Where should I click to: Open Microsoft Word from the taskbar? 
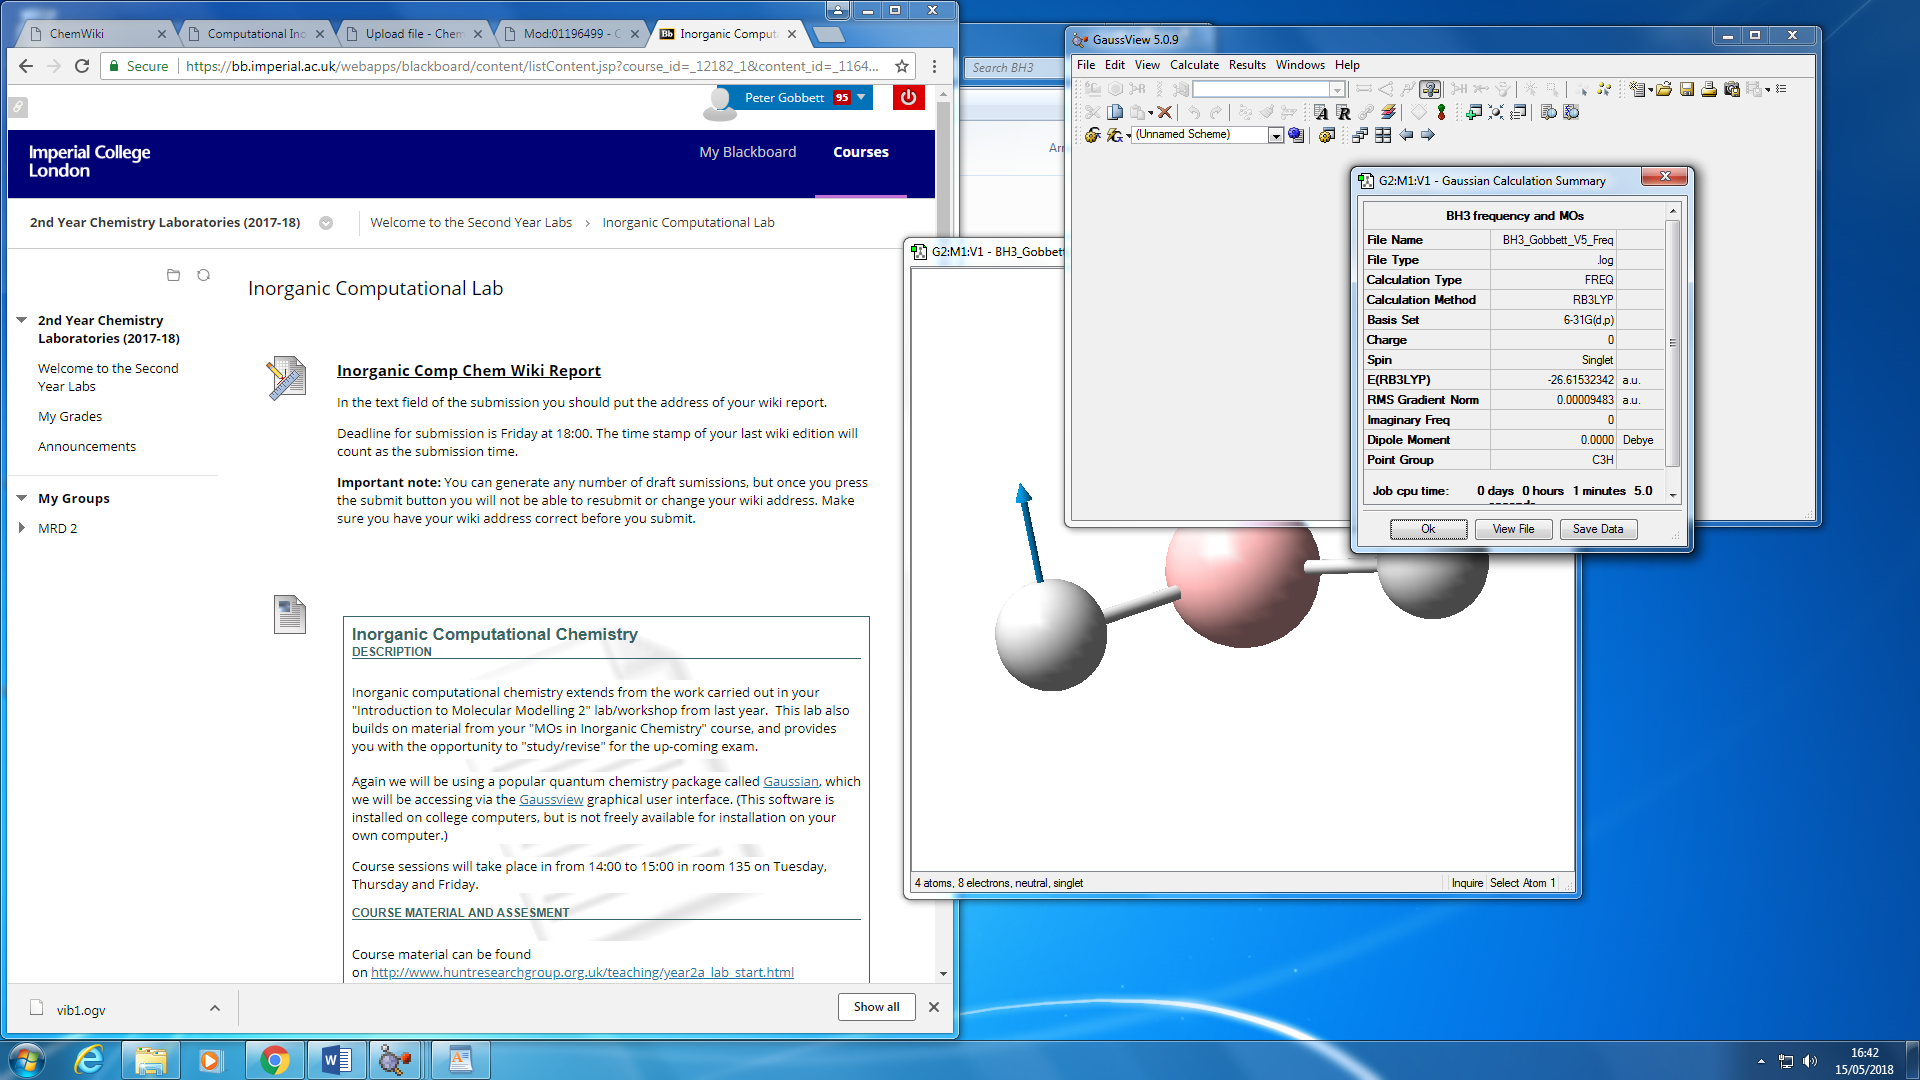(336, 1059)
